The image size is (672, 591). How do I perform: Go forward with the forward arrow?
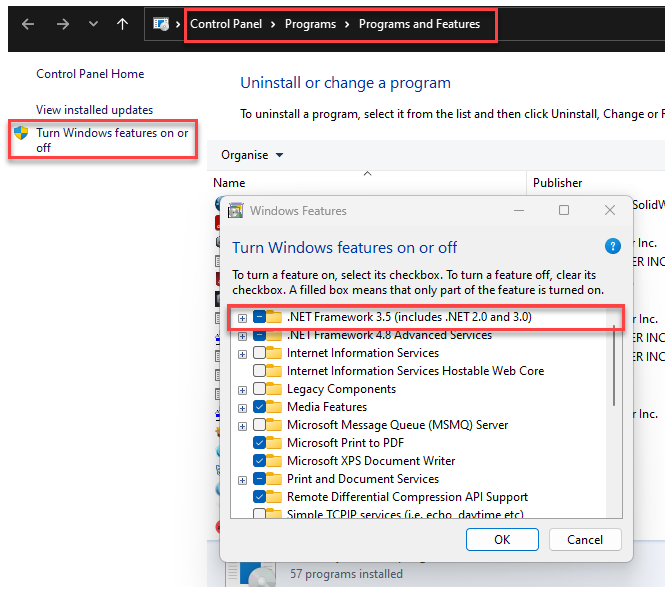63,24
